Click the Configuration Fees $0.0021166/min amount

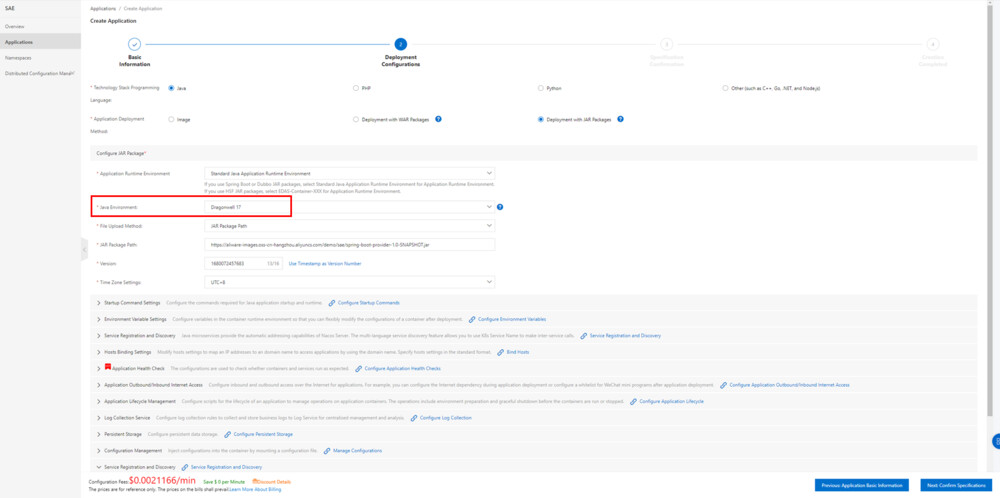162,480
